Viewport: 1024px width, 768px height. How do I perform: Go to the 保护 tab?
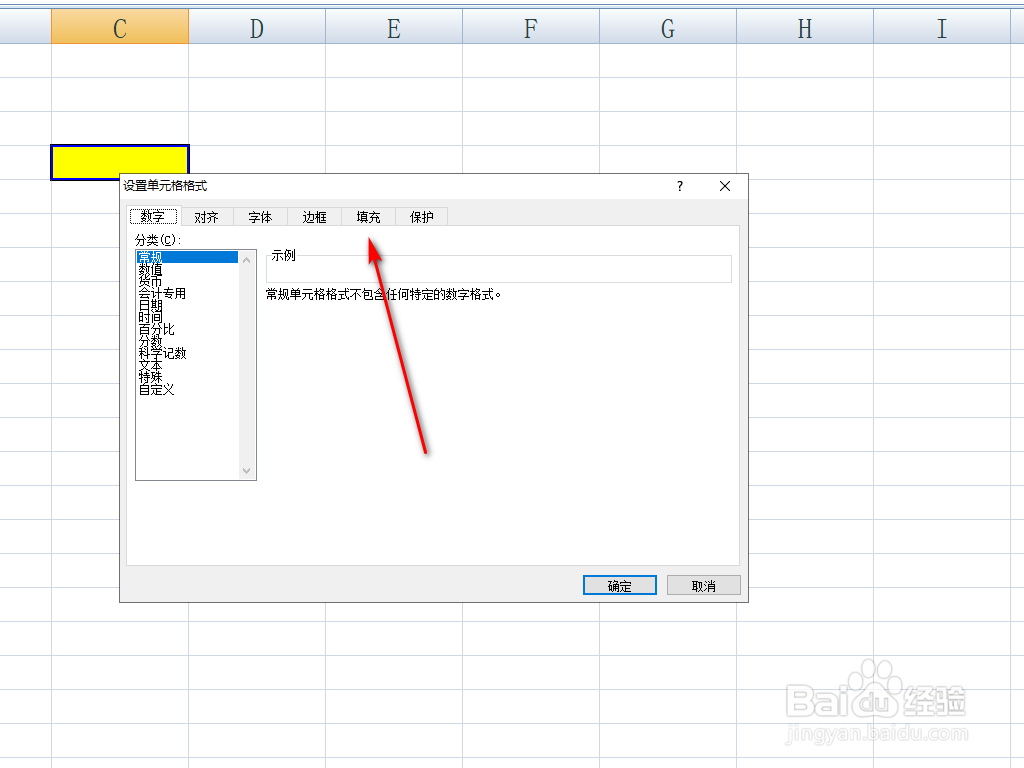coord(422,217)
